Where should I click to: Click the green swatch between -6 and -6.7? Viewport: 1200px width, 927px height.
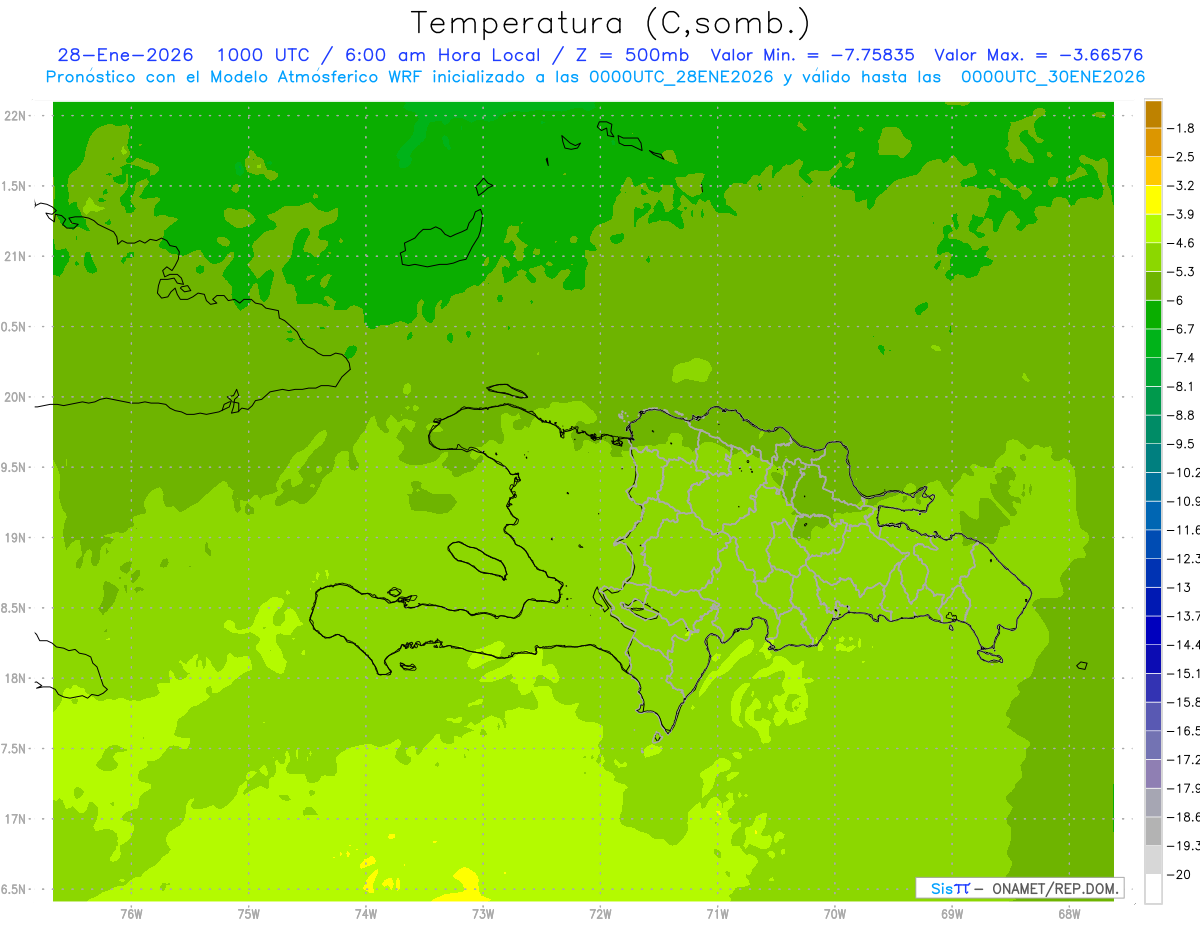click(1153, 315)
